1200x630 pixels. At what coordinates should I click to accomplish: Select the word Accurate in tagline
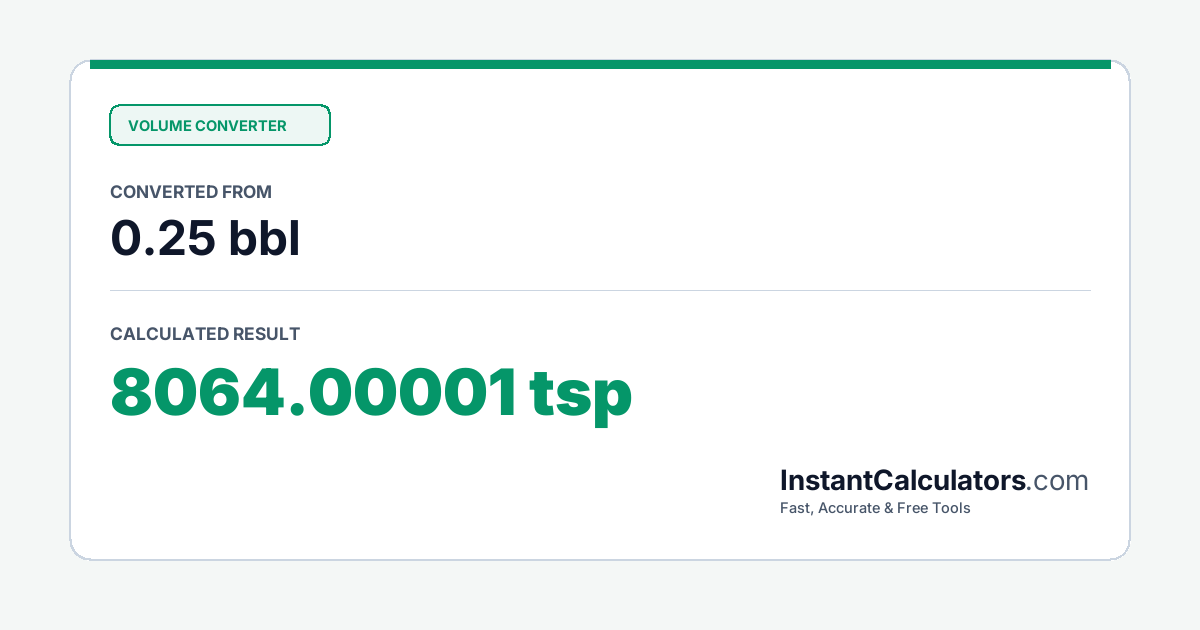(850, 508)
